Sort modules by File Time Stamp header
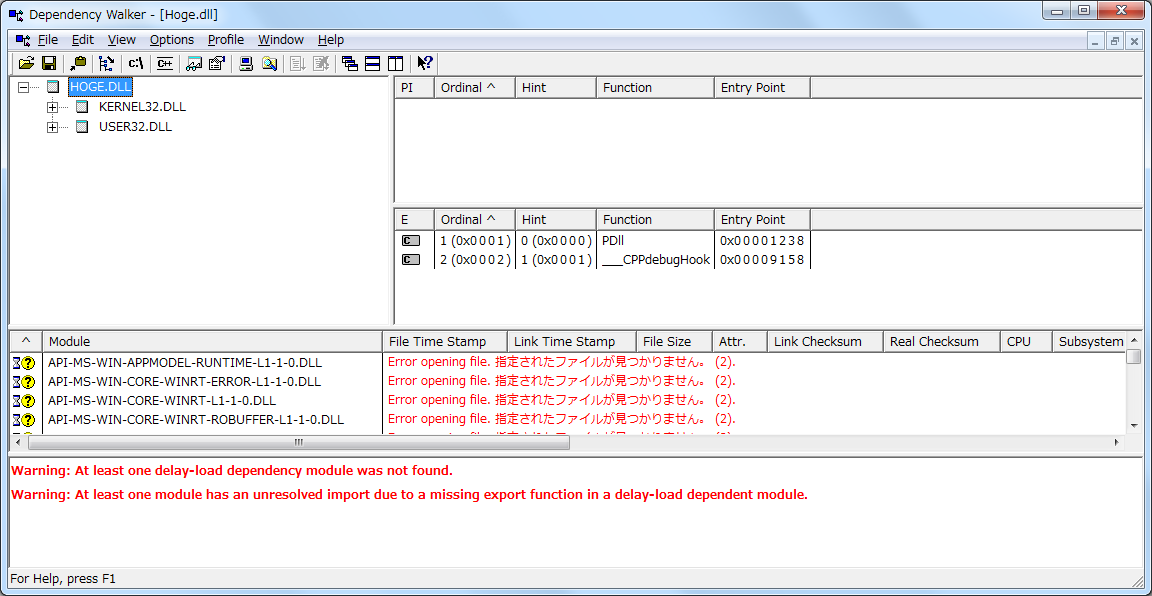 point(444,342)
